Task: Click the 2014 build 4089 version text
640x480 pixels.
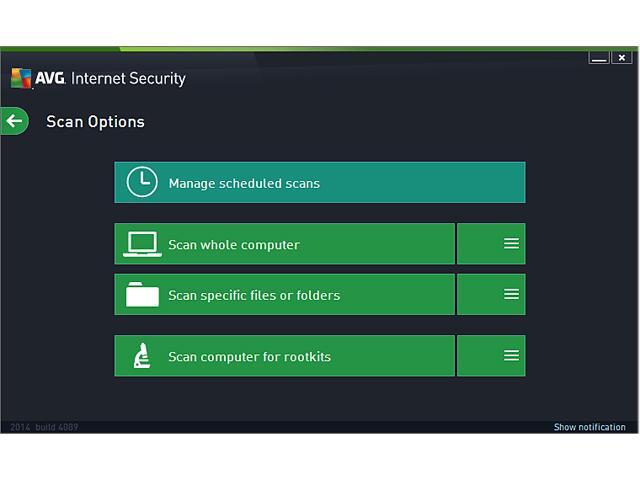Action: [44, 427]
